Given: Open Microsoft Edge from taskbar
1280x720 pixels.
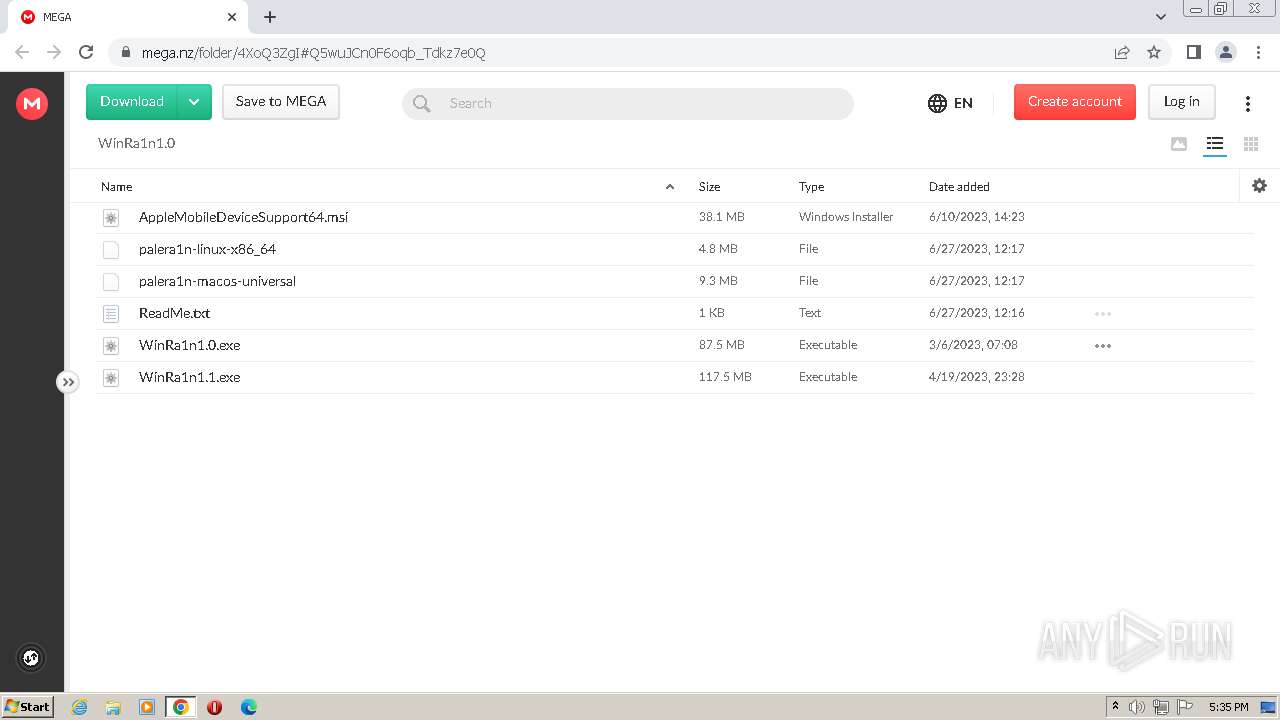Looking at the screenshot, I should click(x=249, y=707).
